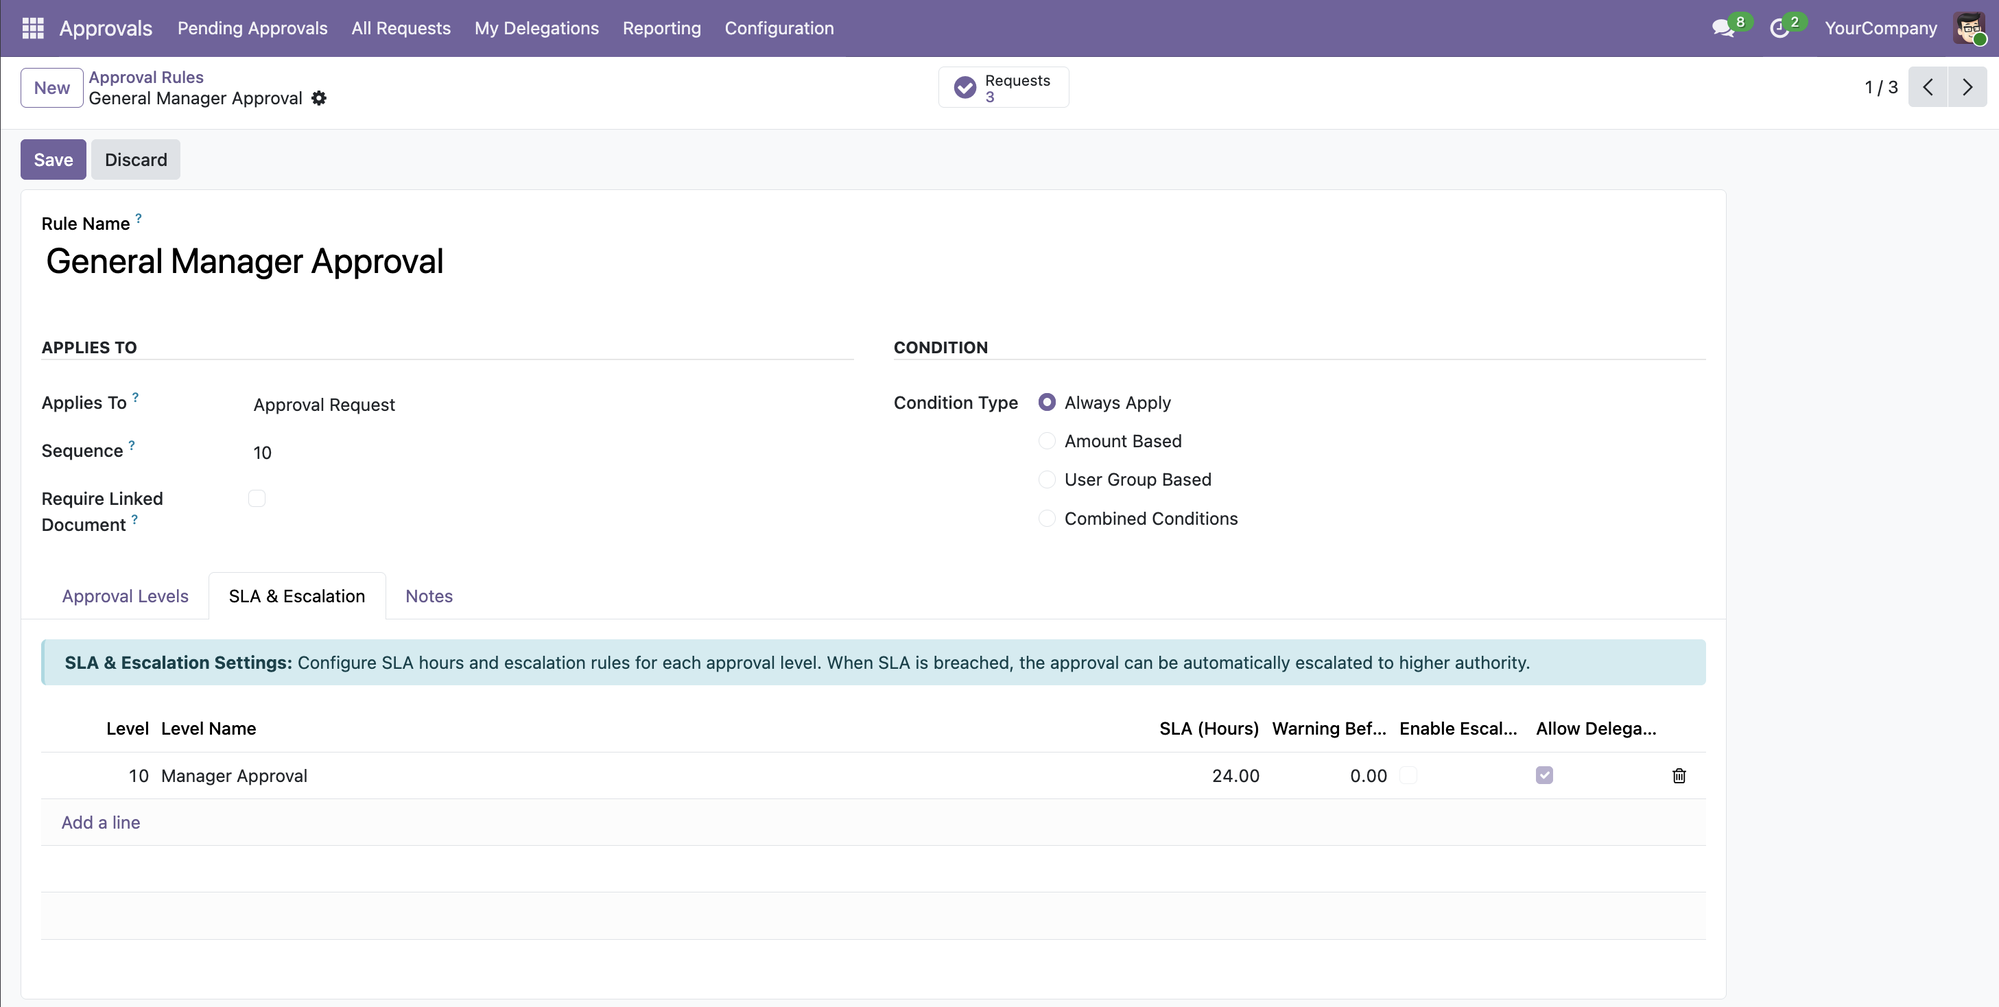Click the user avatar picture

point(1969,28)
